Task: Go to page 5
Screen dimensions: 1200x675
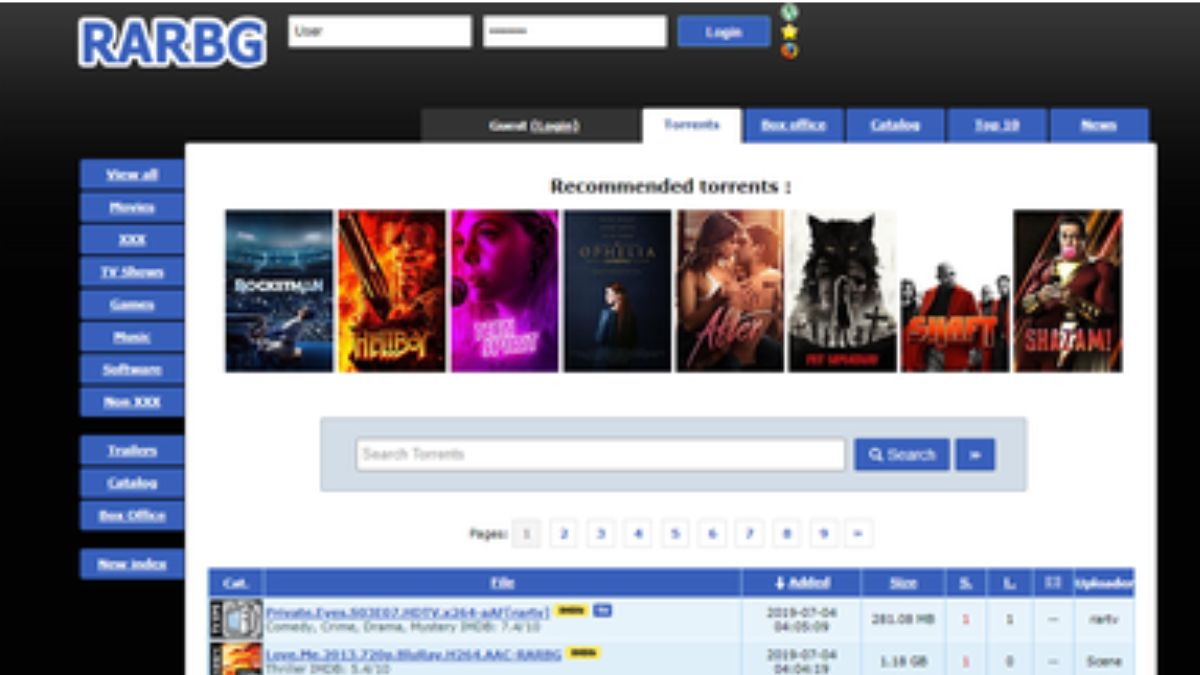Action: [x=675, y=534]
